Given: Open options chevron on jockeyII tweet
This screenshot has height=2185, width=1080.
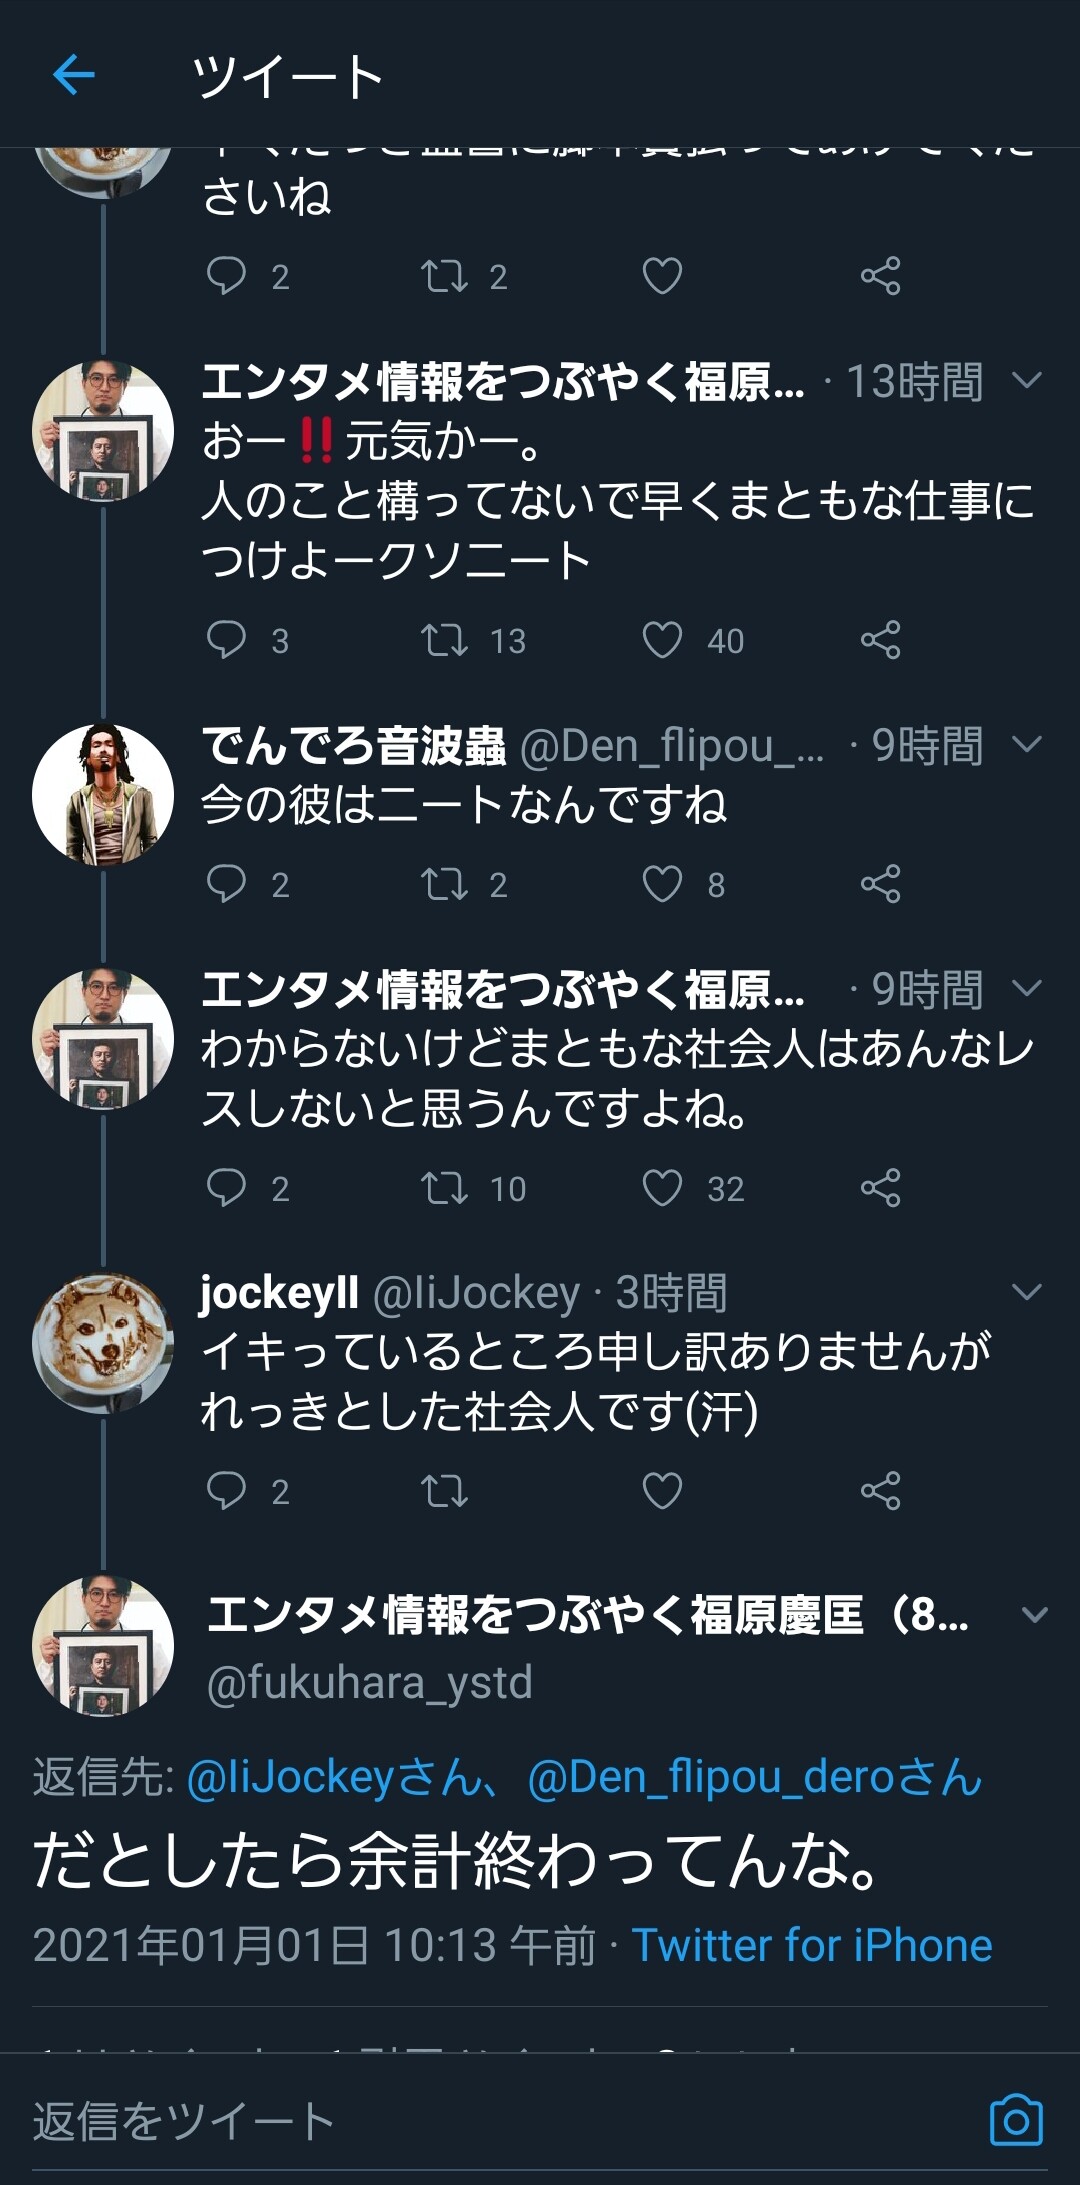Looking at the screenshot, I should (x=1027, y=1292).
